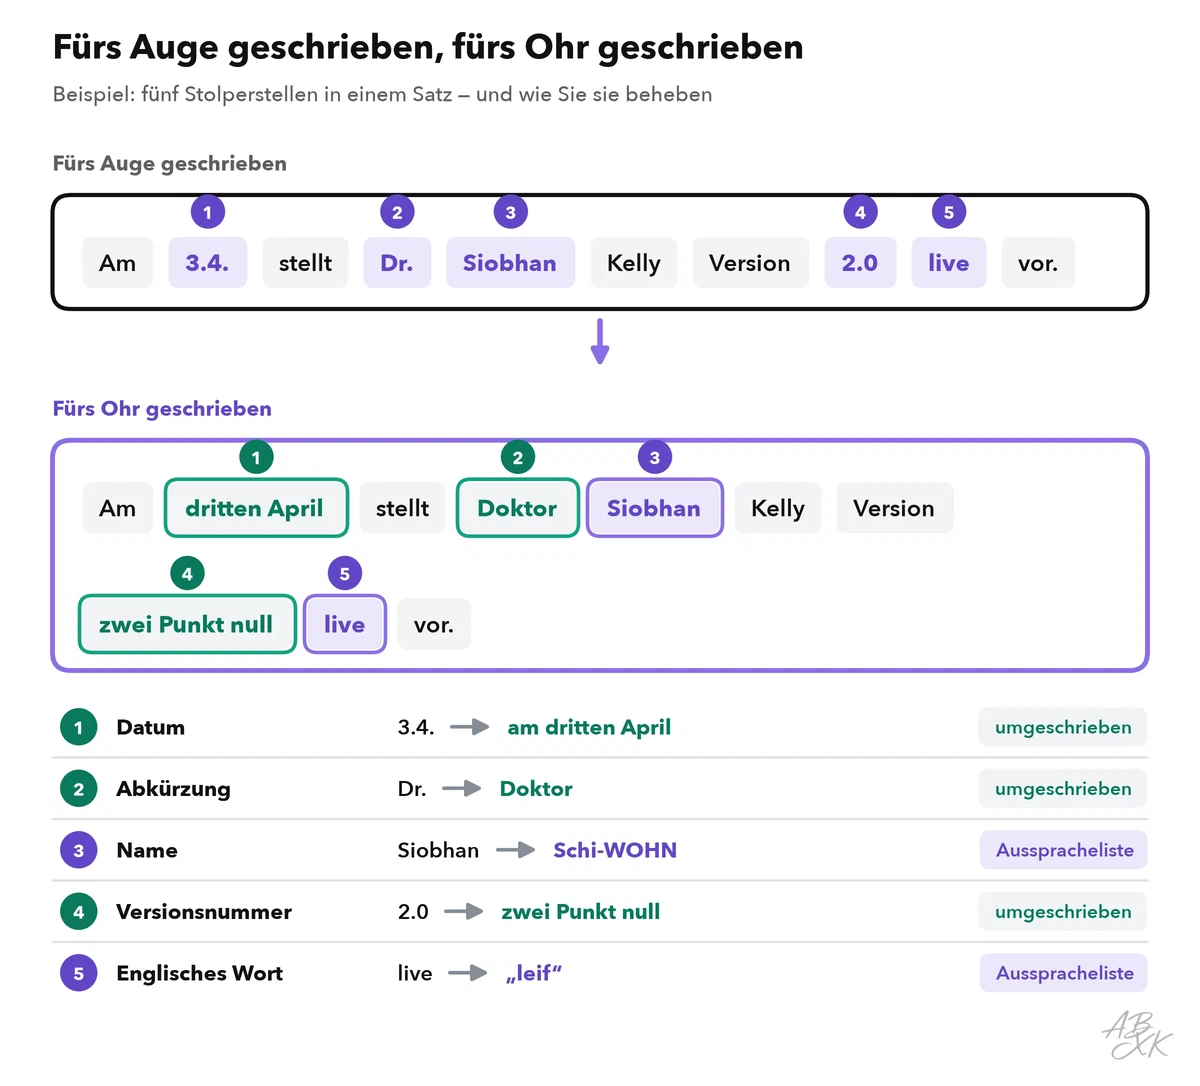1200x1086 pixels.
Task: Click the "2.0" chip in the Fürs Auge sentence
Action: click(x=860, y=263)
